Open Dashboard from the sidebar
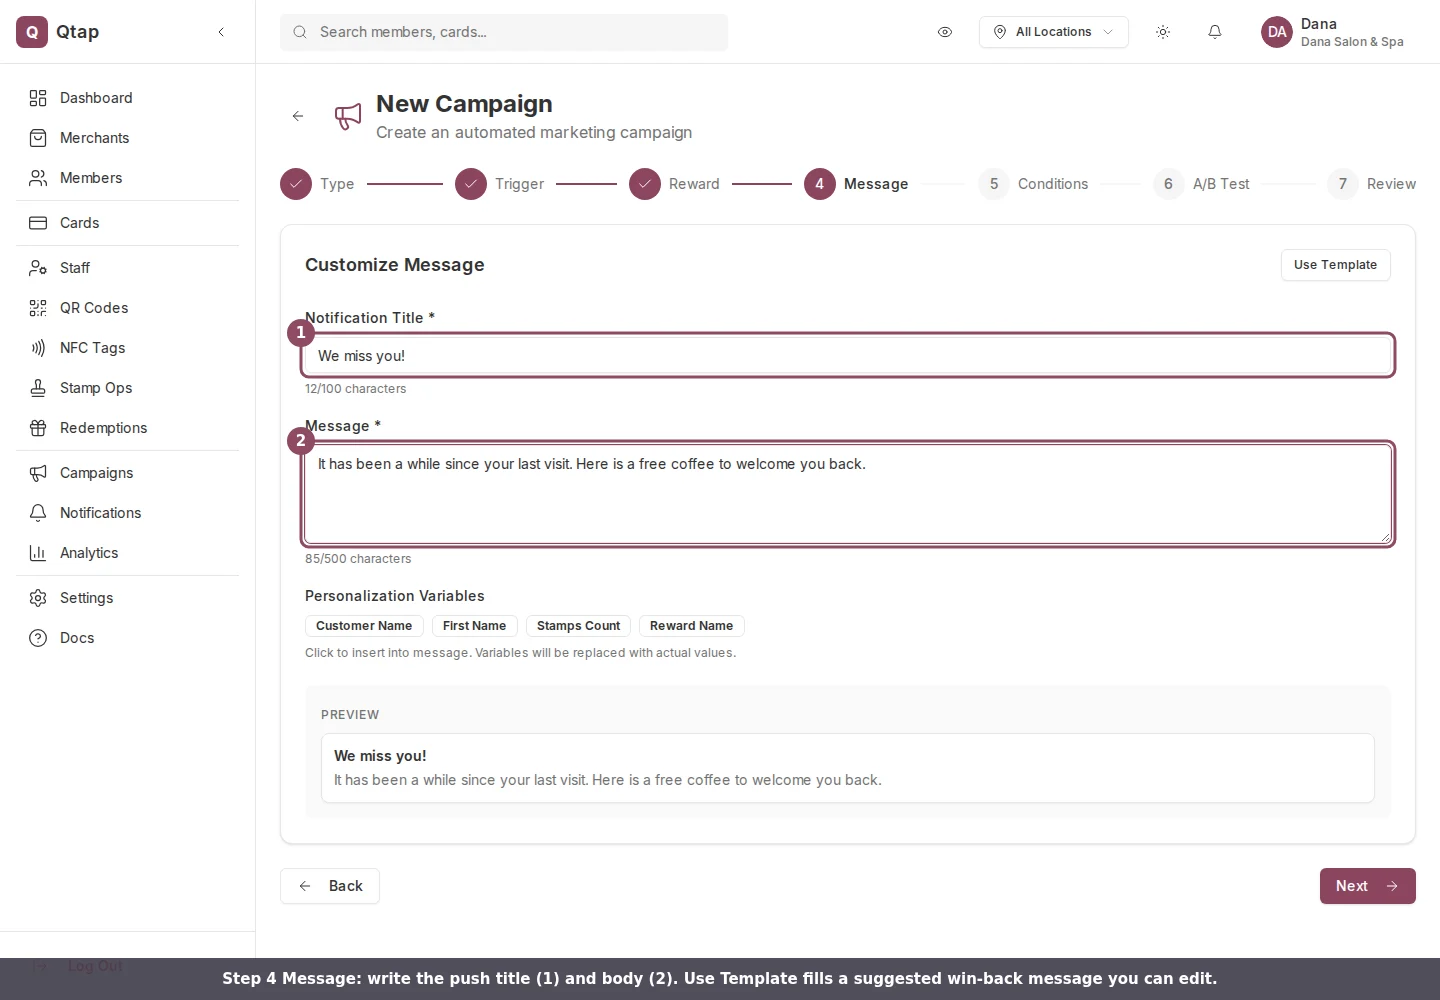This screenshot has height=1000, width=1440. (128, 98)
